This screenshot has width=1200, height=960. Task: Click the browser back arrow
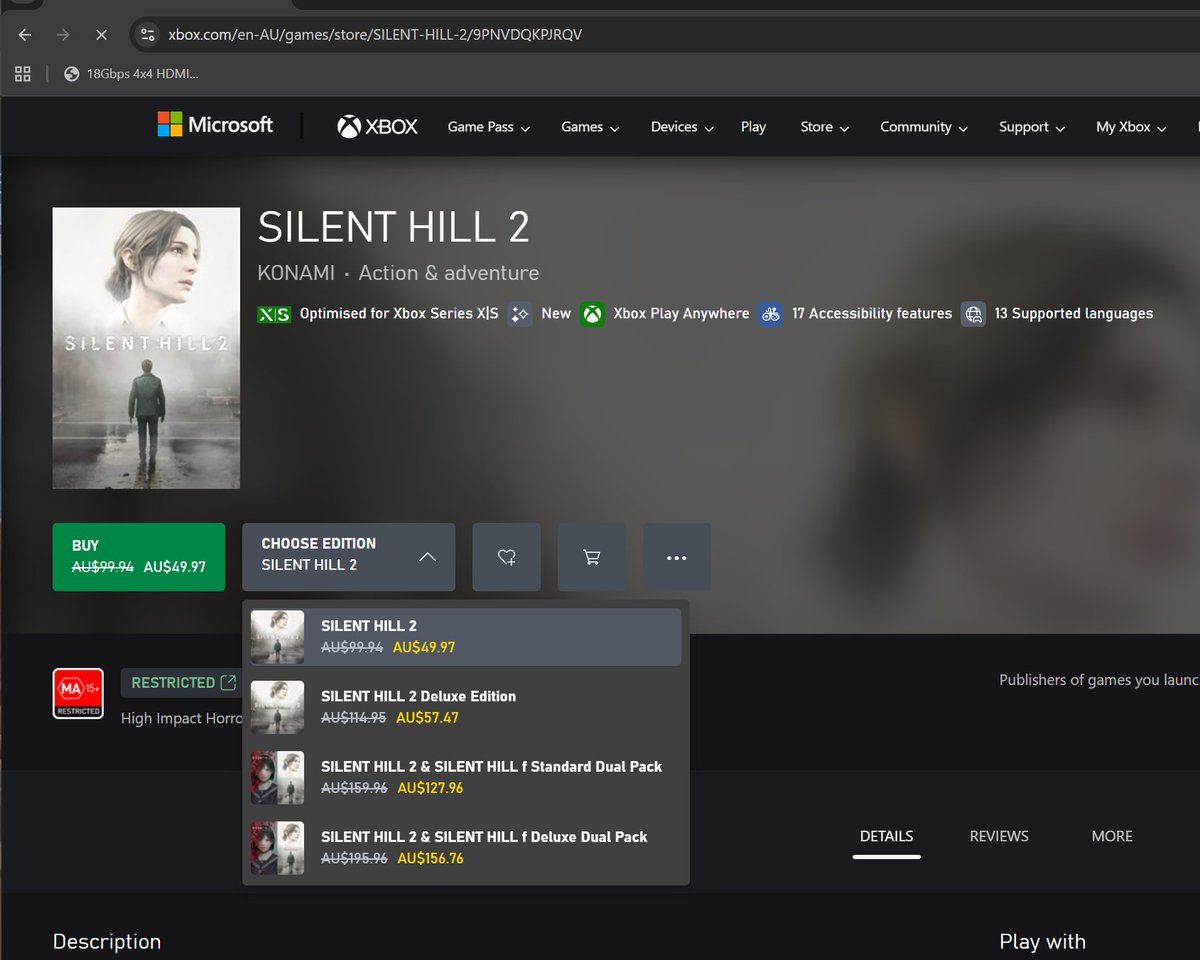(x=25, y=34)
